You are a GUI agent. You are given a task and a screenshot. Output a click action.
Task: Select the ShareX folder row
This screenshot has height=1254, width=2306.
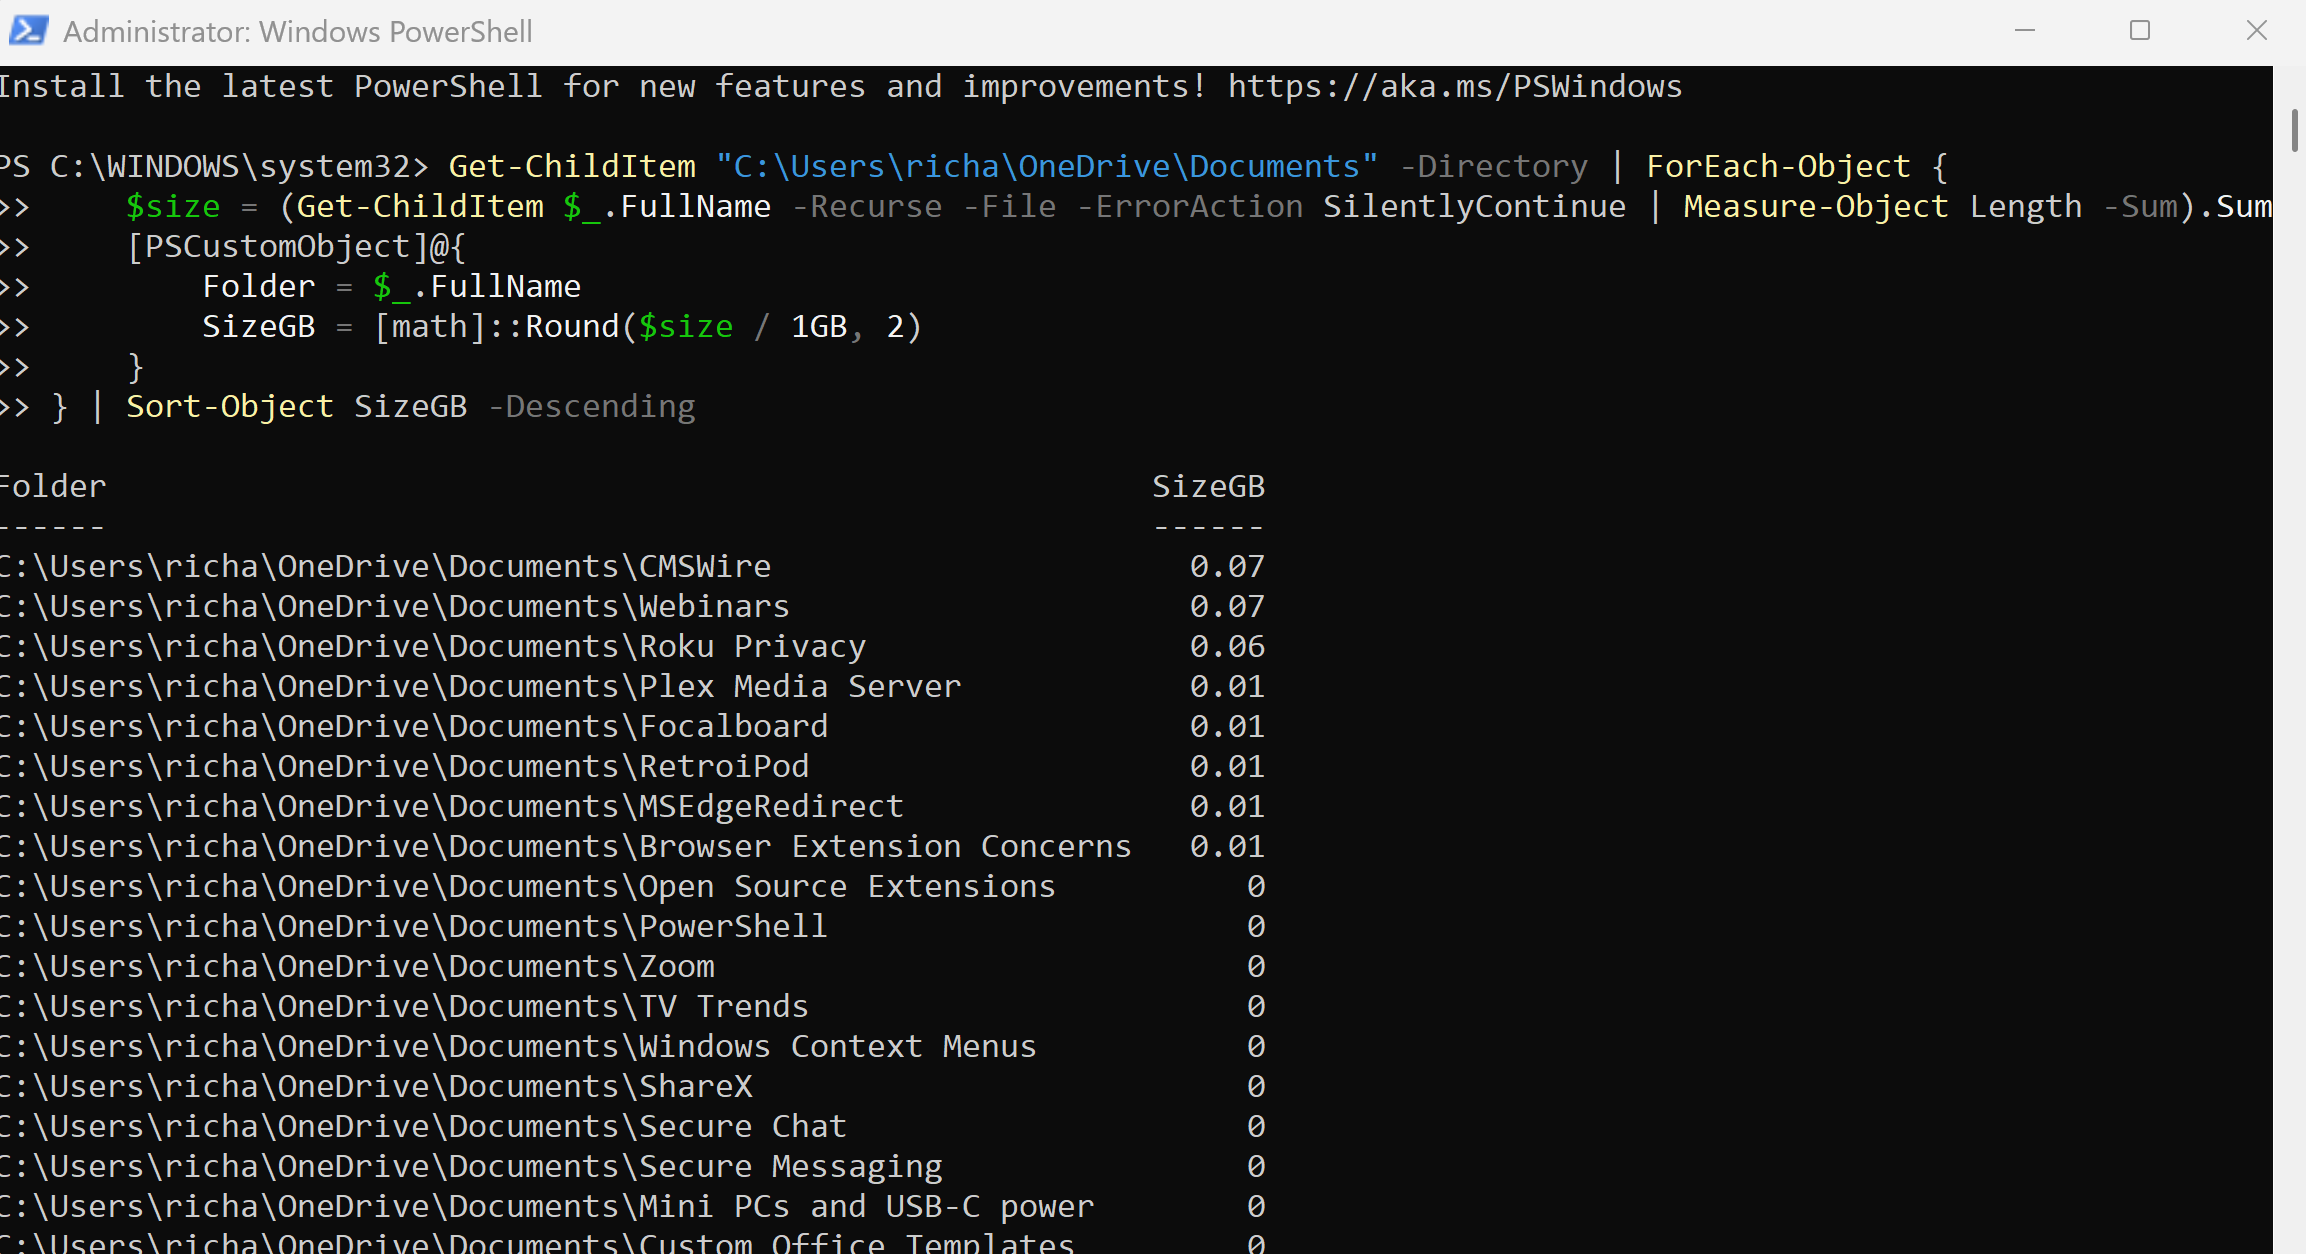[x=633, y=1087]
